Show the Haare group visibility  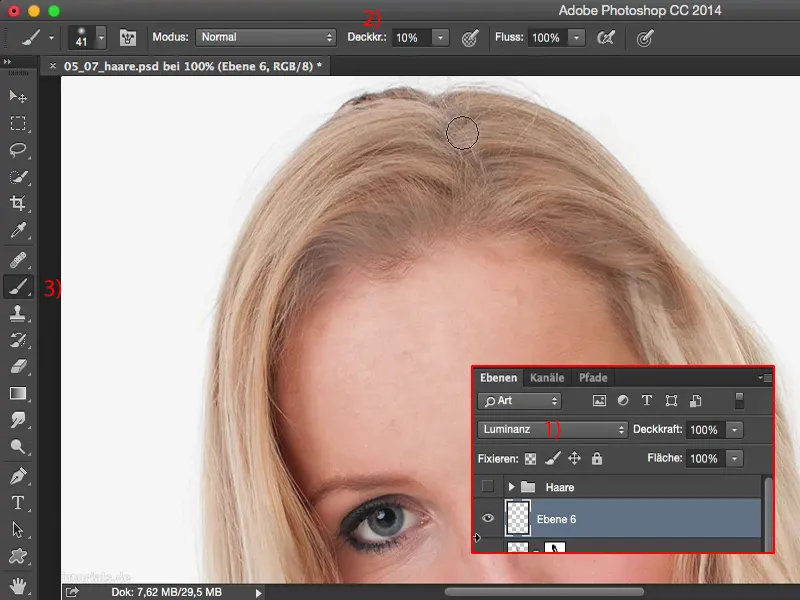488,486
